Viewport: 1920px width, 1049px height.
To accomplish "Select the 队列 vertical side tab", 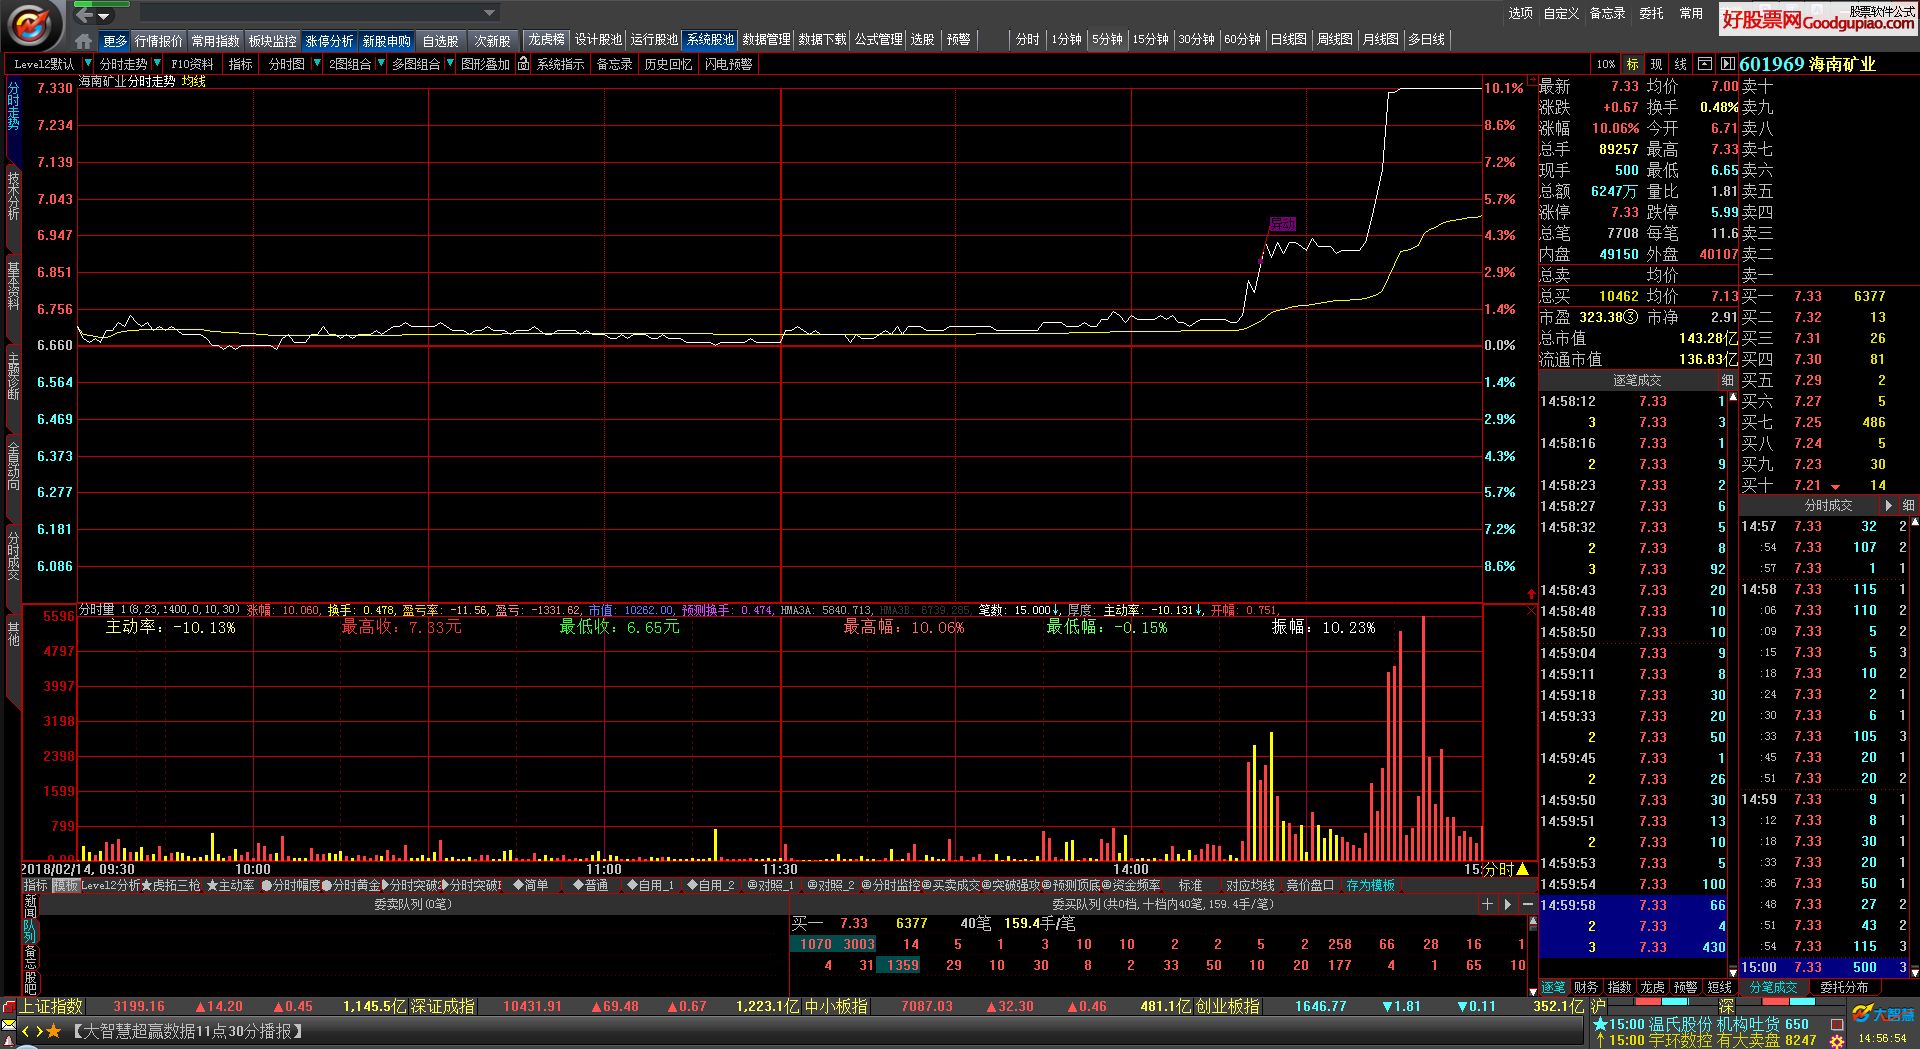I will (x=30, y=932).
